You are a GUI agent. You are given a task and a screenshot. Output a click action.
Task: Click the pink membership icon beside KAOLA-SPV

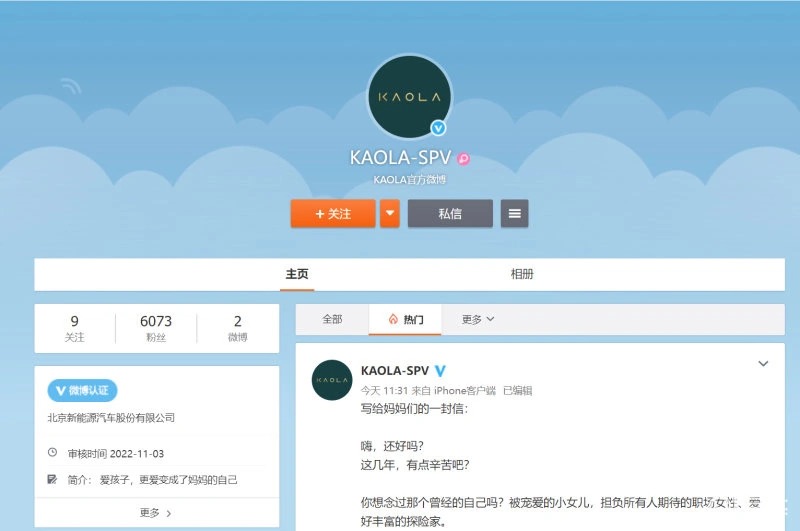pyautogui.click(x=464, y=159)
